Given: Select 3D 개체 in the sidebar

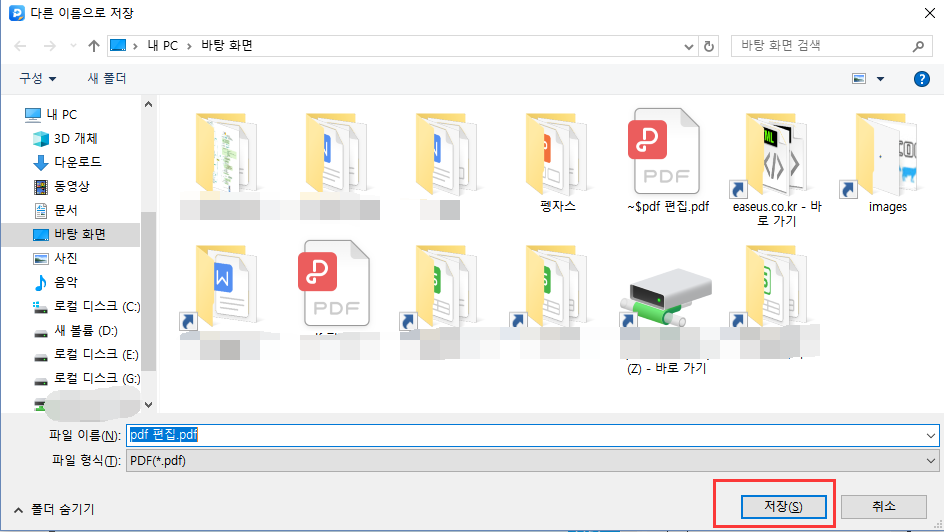Looking at the screenshot, I should click(x=65, y=138).
